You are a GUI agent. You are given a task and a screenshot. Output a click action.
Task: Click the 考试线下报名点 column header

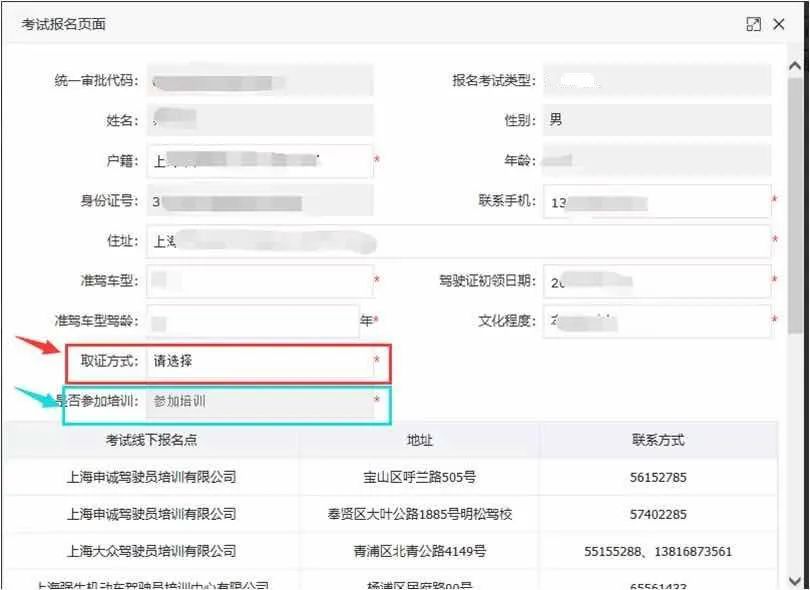pos(151,440)
